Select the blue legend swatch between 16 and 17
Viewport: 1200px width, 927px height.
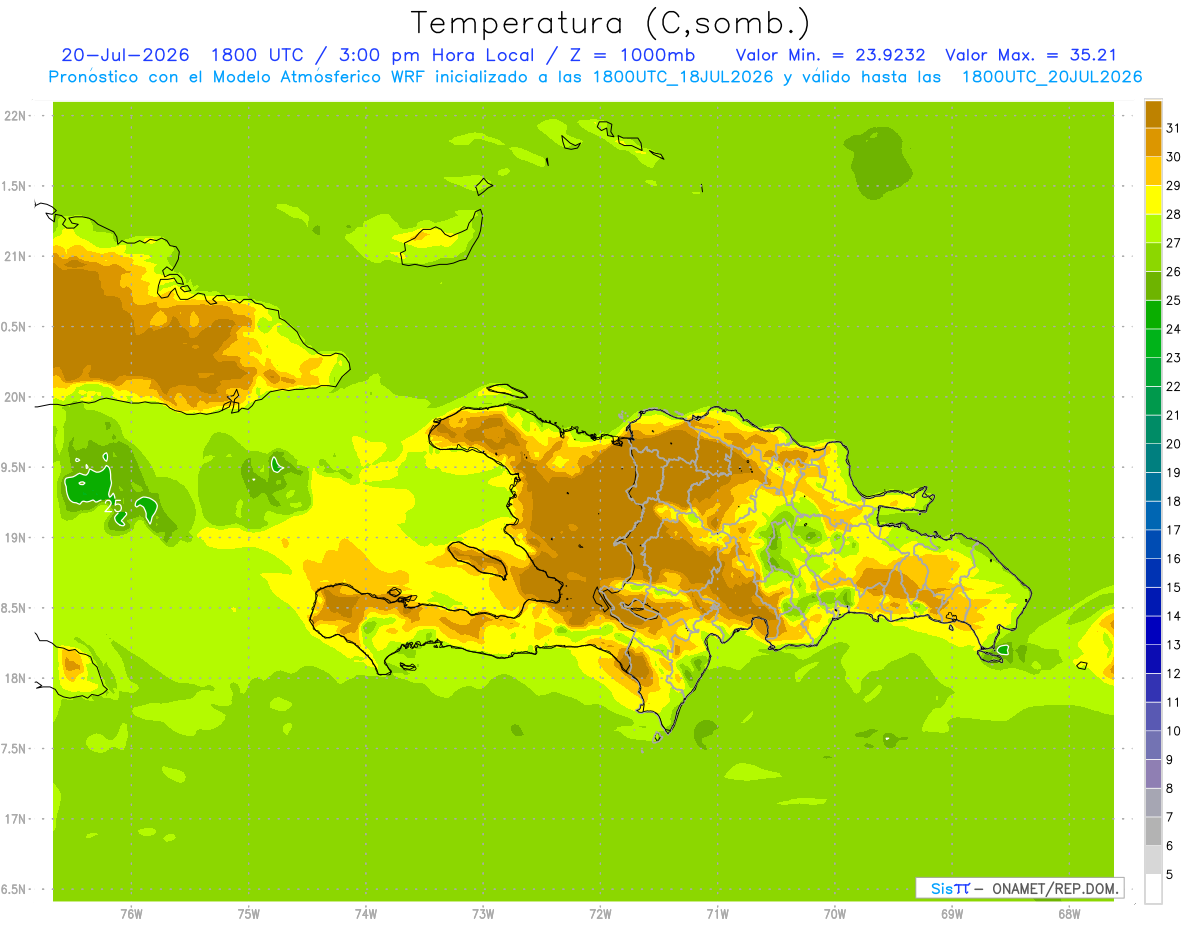pos(1153,544)
